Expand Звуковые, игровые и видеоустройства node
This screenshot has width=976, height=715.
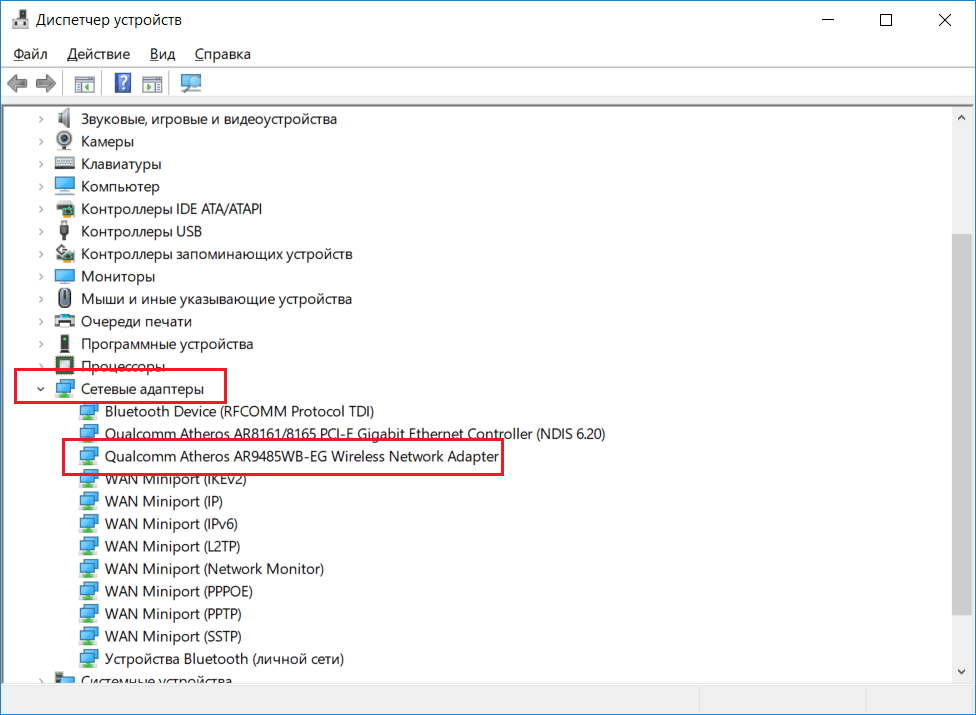pyautogui.click(x=40, y=119)
